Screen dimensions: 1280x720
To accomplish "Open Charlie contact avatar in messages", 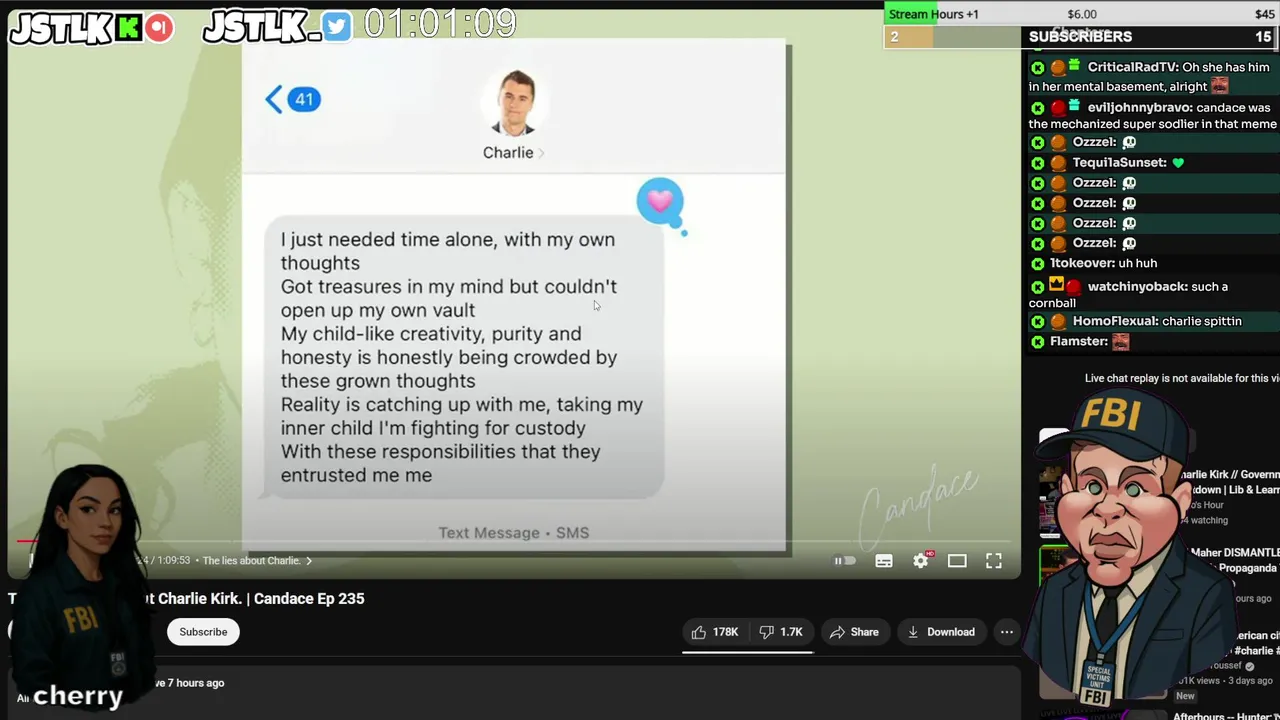I will (x=515, y=102).
